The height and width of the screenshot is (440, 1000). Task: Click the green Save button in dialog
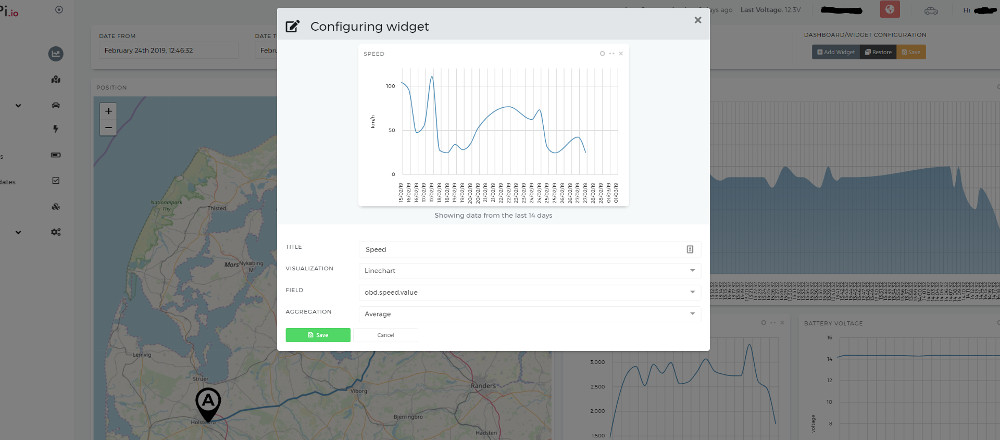[x=318, y=335]
